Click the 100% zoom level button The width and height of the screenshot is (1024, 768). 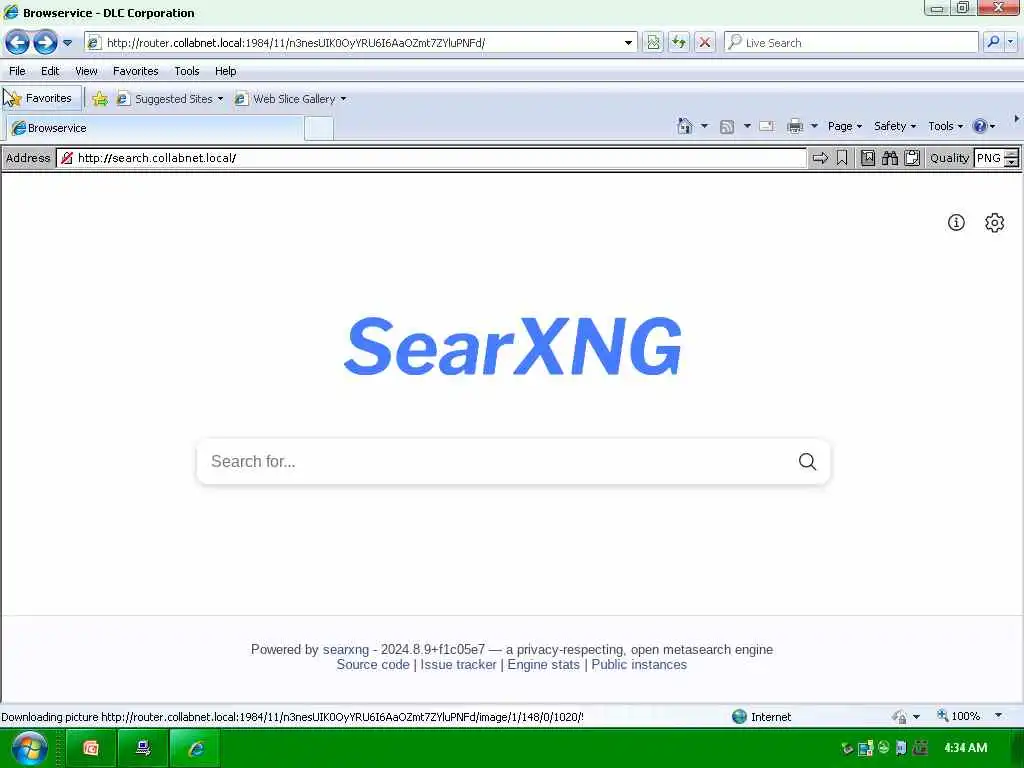[959, 716]
